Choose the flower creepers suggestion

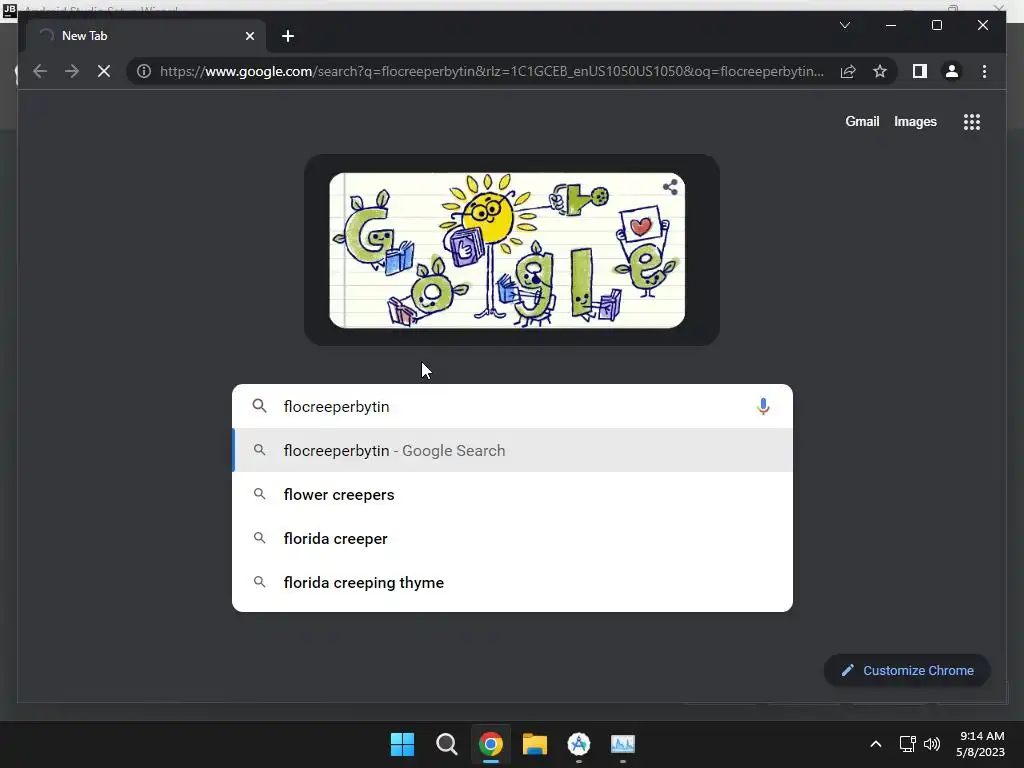[512, 494]
